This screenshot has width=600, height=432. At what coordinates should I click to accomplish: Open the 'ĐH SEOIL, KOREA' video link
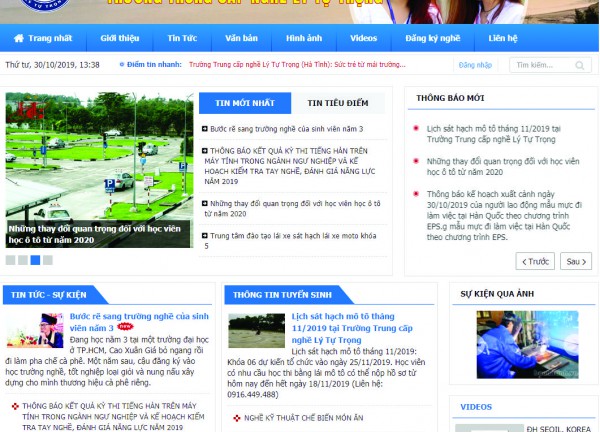(559, 429)
